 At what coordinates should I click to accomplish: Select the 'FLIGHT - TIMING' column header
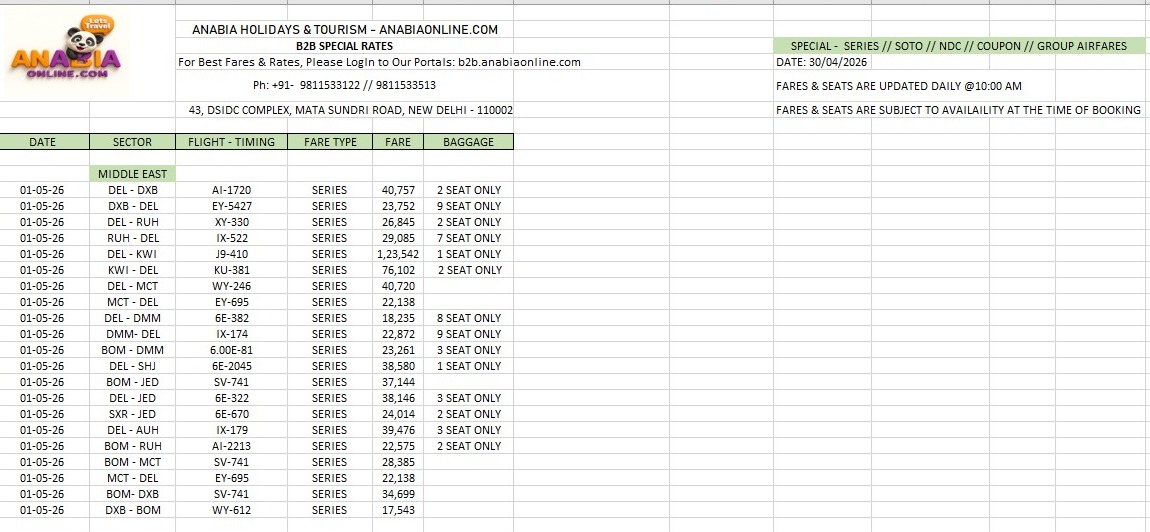[232, 142]
